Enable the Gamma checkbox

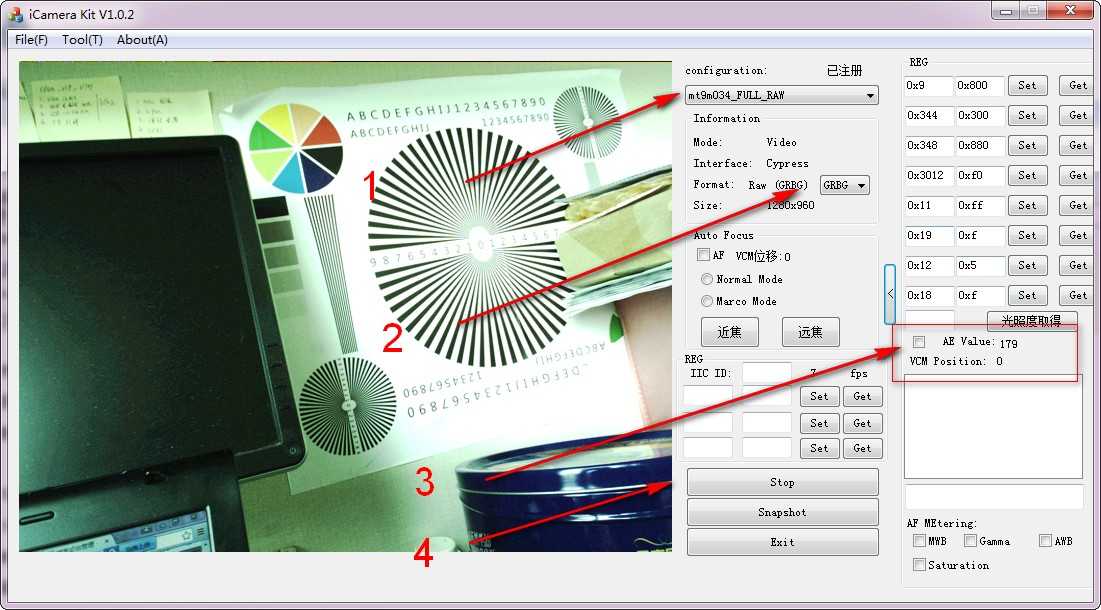coord(970,541)
